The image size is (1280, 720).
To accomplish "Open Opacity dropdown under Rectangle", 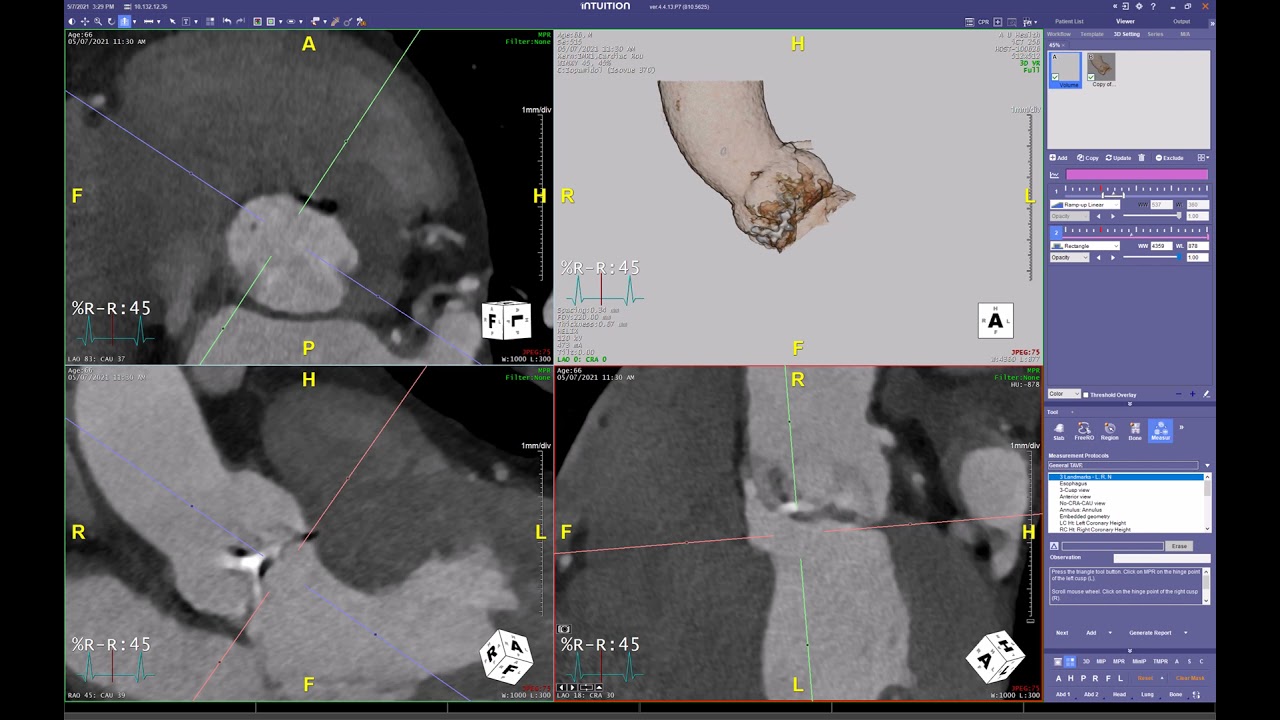I will click(x=1070, y=257).
